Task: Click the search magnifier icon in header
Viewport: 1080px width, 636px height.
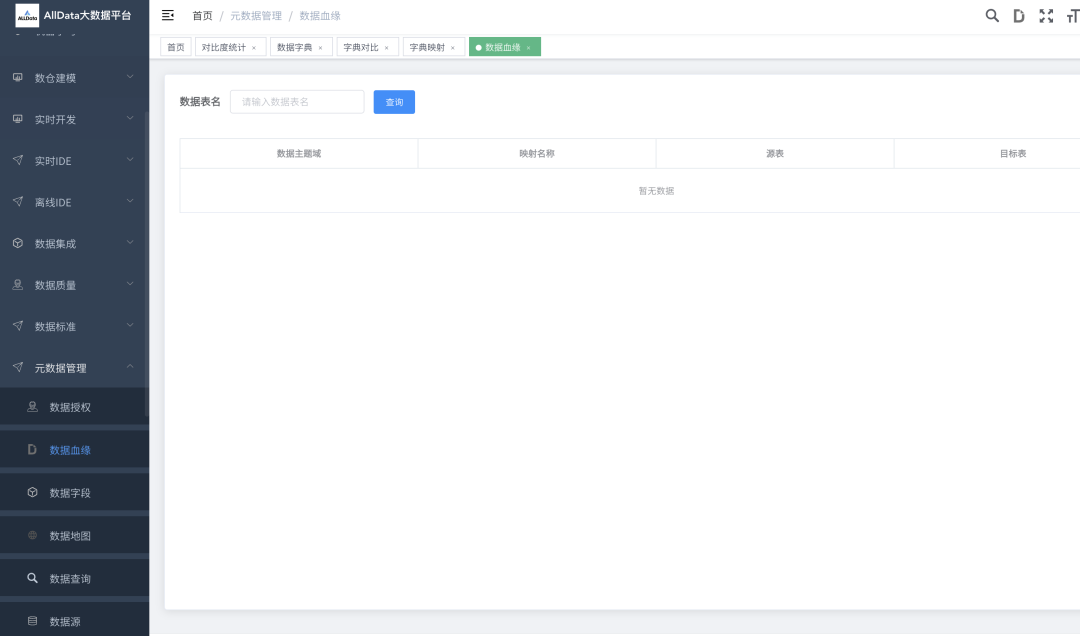Action: tap(992, 16)
